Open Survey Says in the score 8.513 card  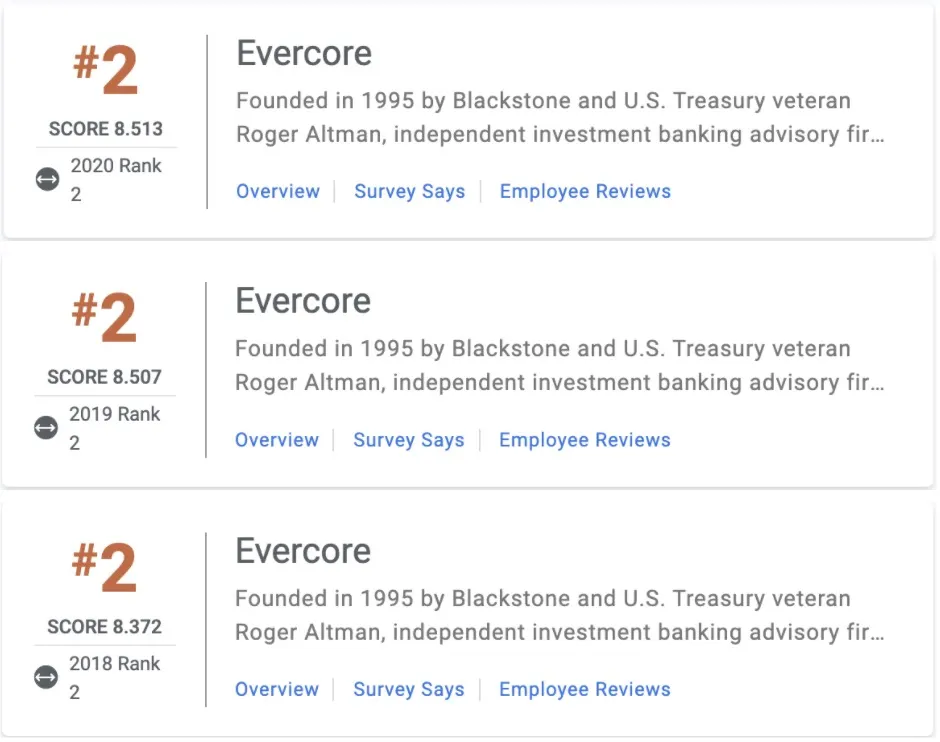[x=410, y=192]
